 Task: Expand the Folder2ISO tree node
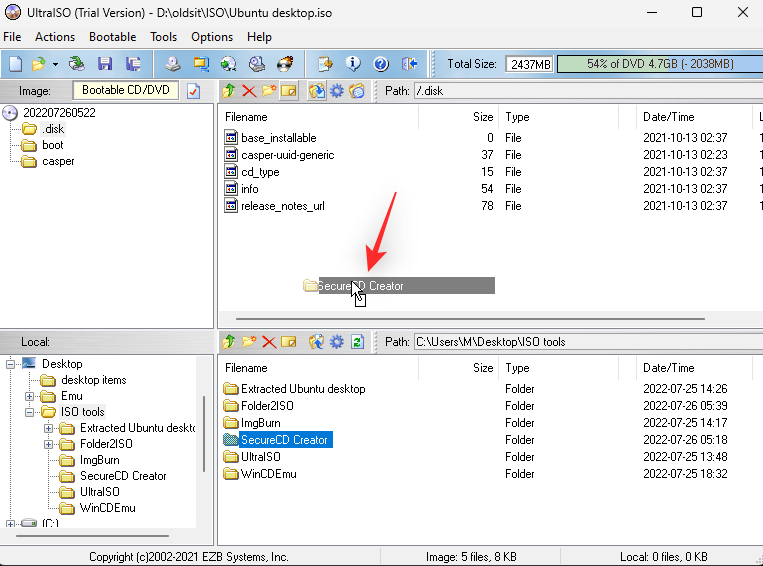pos(48,444)
